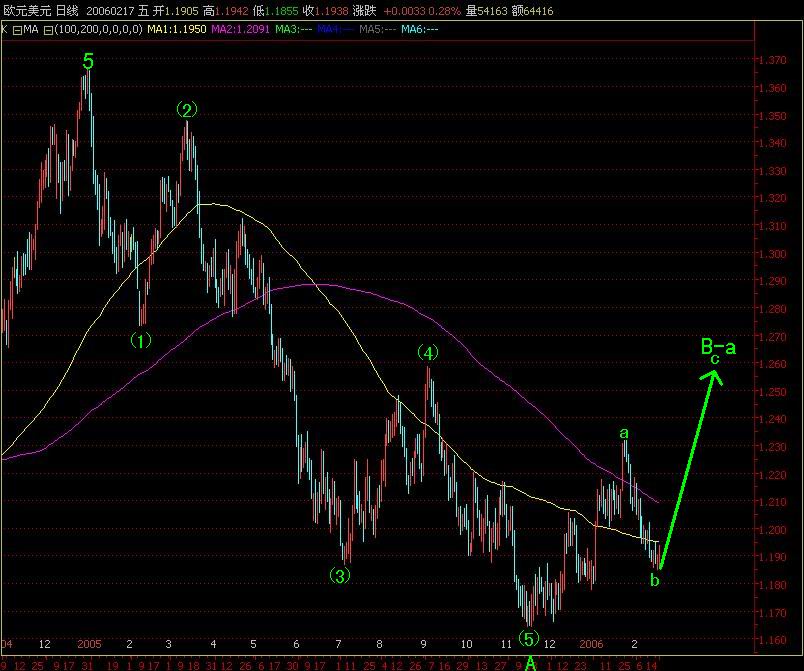Click month 9 on the time axis
804x671 pixels.
(x=424, y=644)
